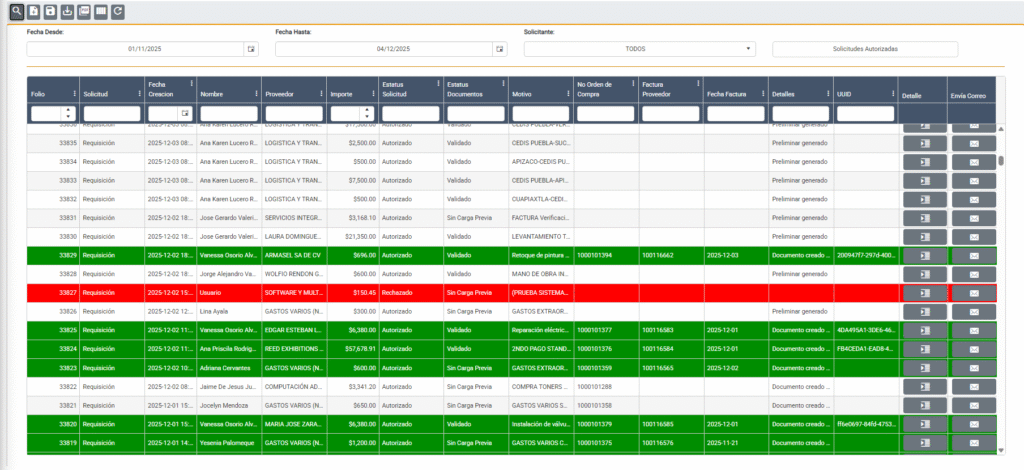The image size is (1024, 470).
Task: Click the UUID column filter input
Action: tap(865, 113)
